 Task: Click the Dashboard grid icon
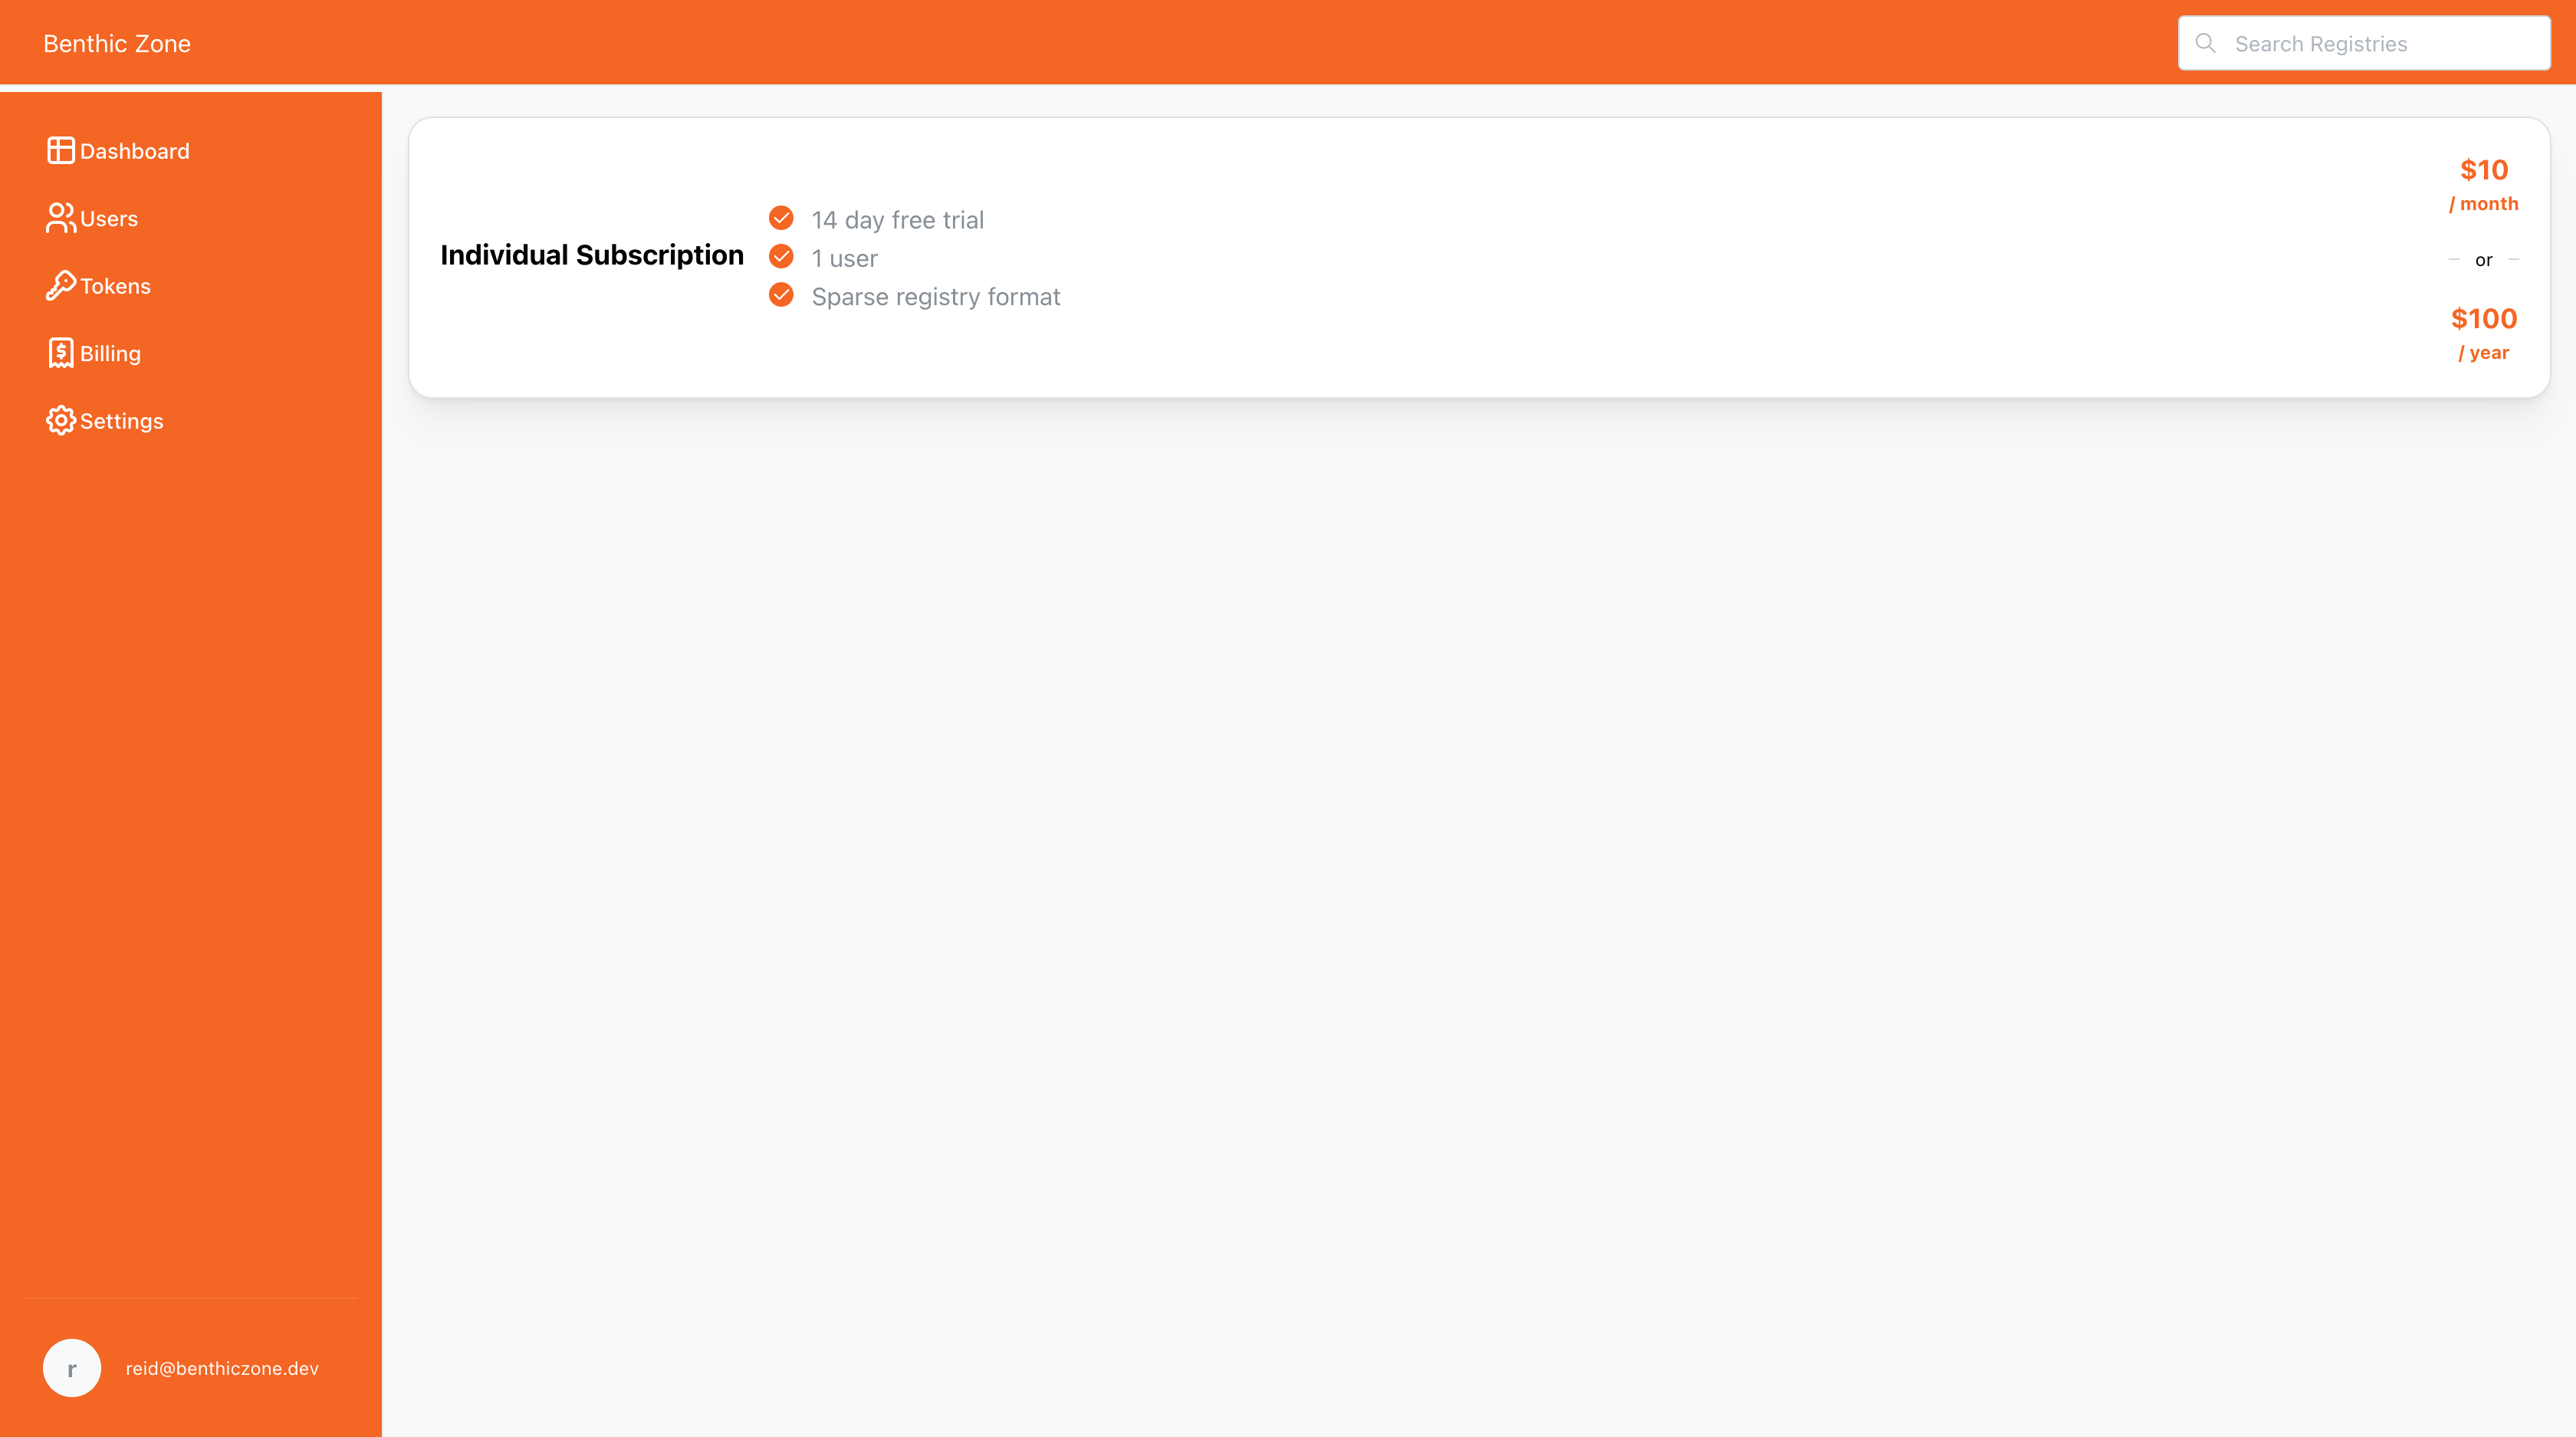click(60, 151)
